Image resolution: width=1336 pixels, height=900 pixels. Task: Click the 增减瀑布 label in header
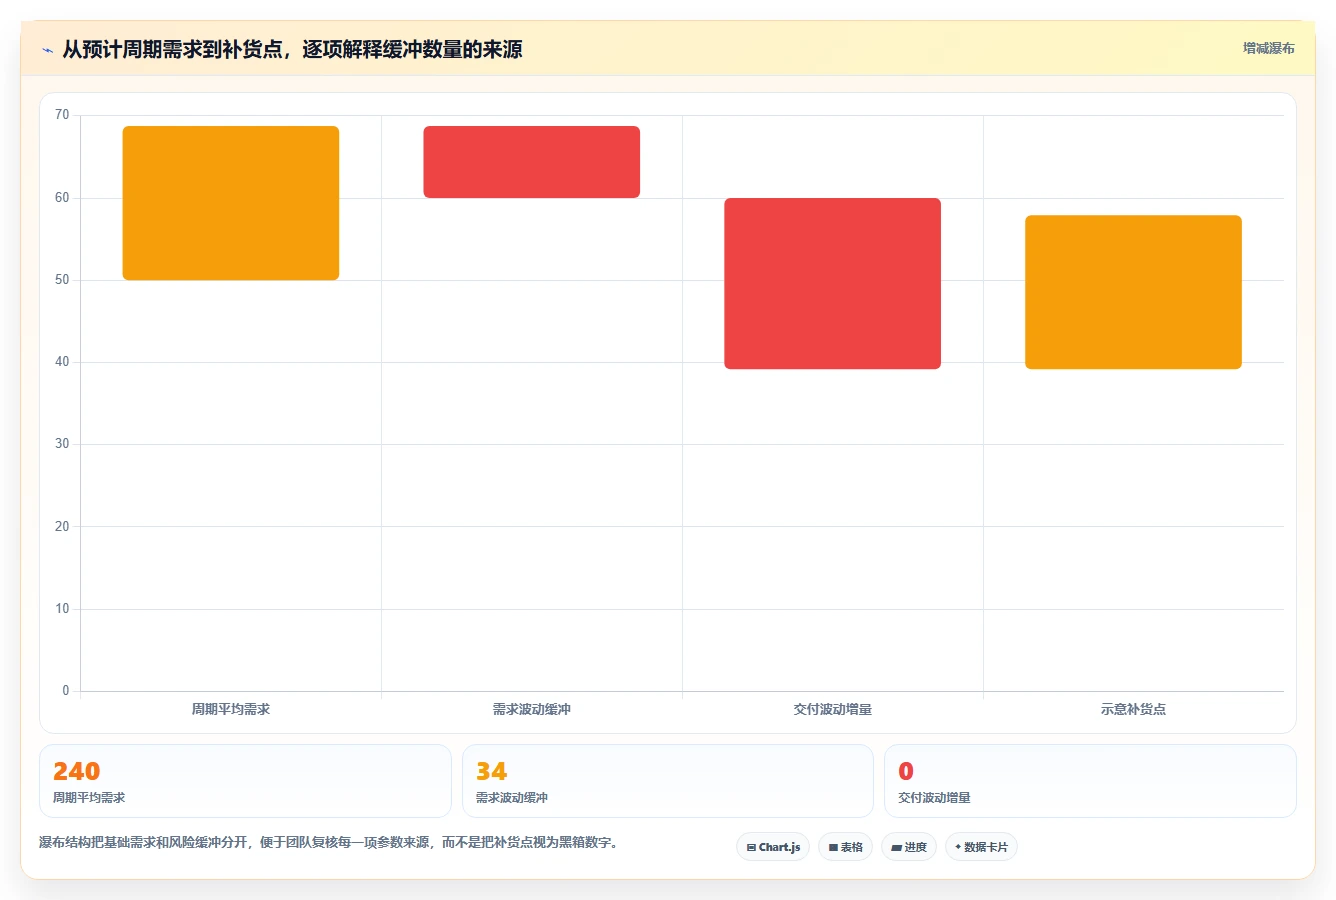[1268, 48]
